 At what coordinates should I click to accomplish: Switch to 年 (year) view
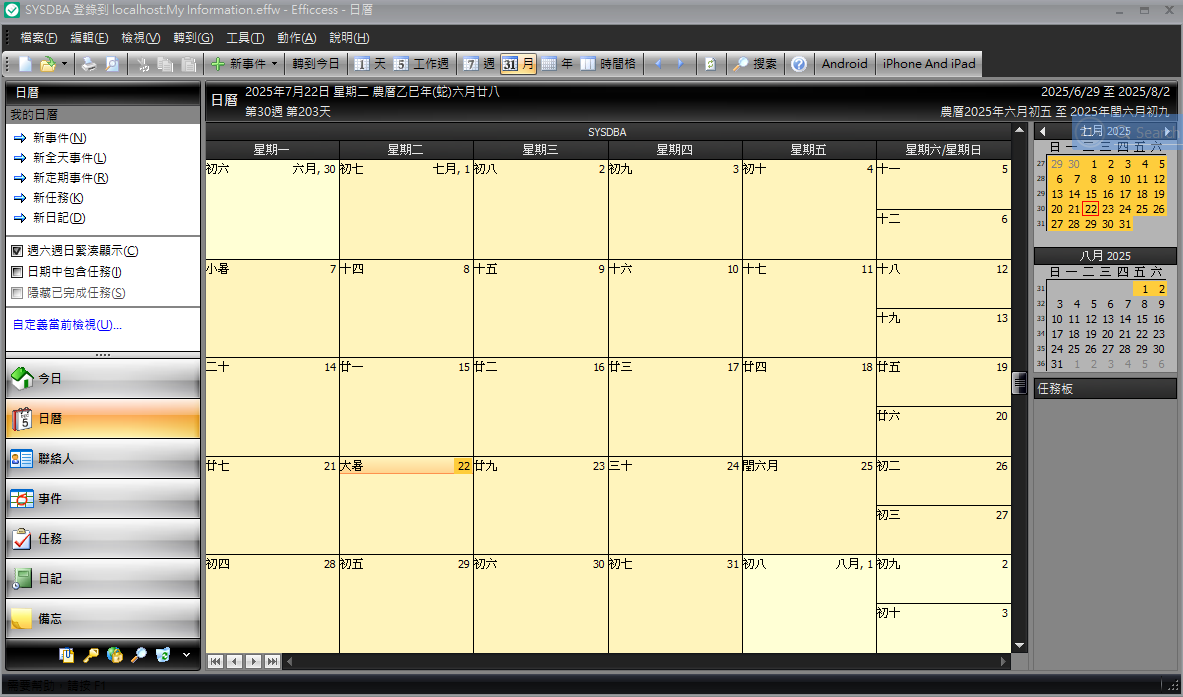pyautogui.click(x=558, y=64)
